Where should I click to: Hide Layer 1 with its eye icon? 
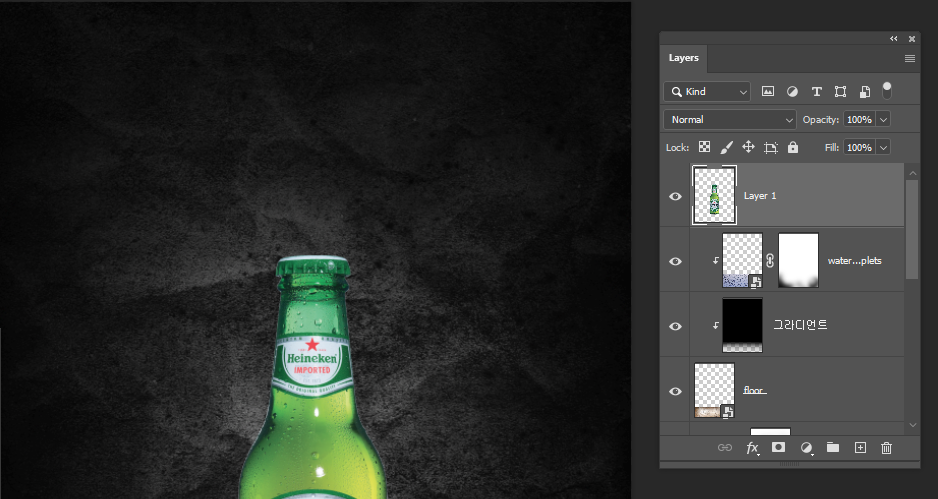tap(675, 196)
